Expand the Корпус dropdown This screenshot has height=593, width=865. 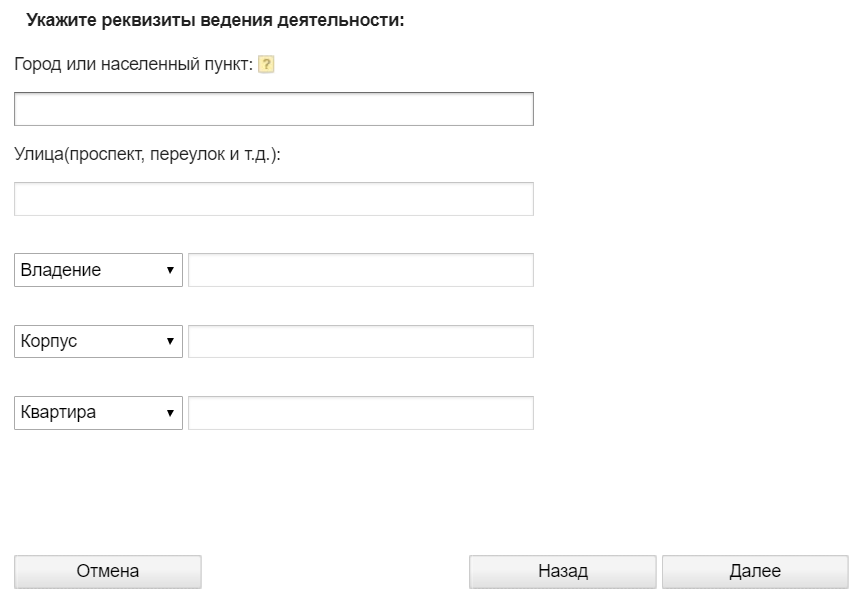[98, 341]
